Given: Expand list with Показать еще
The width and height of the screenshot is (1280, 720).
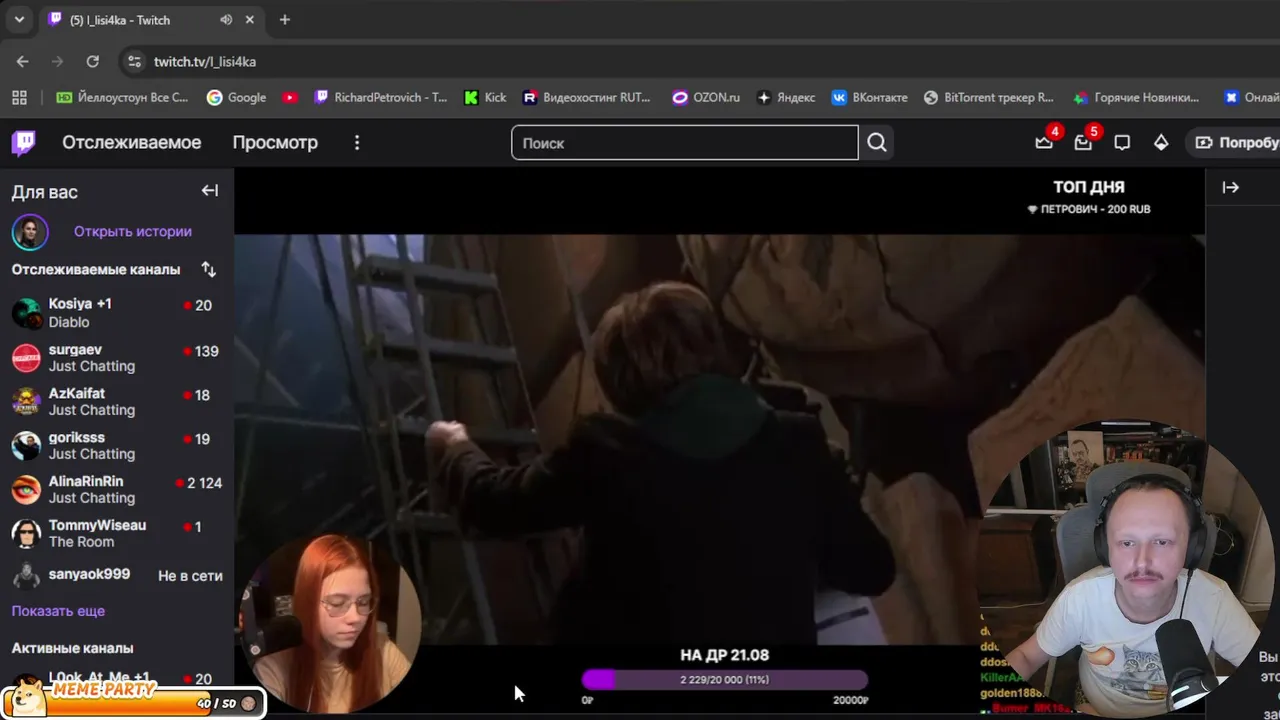Looking at the screenshot, I should click(x=58, y=611).
